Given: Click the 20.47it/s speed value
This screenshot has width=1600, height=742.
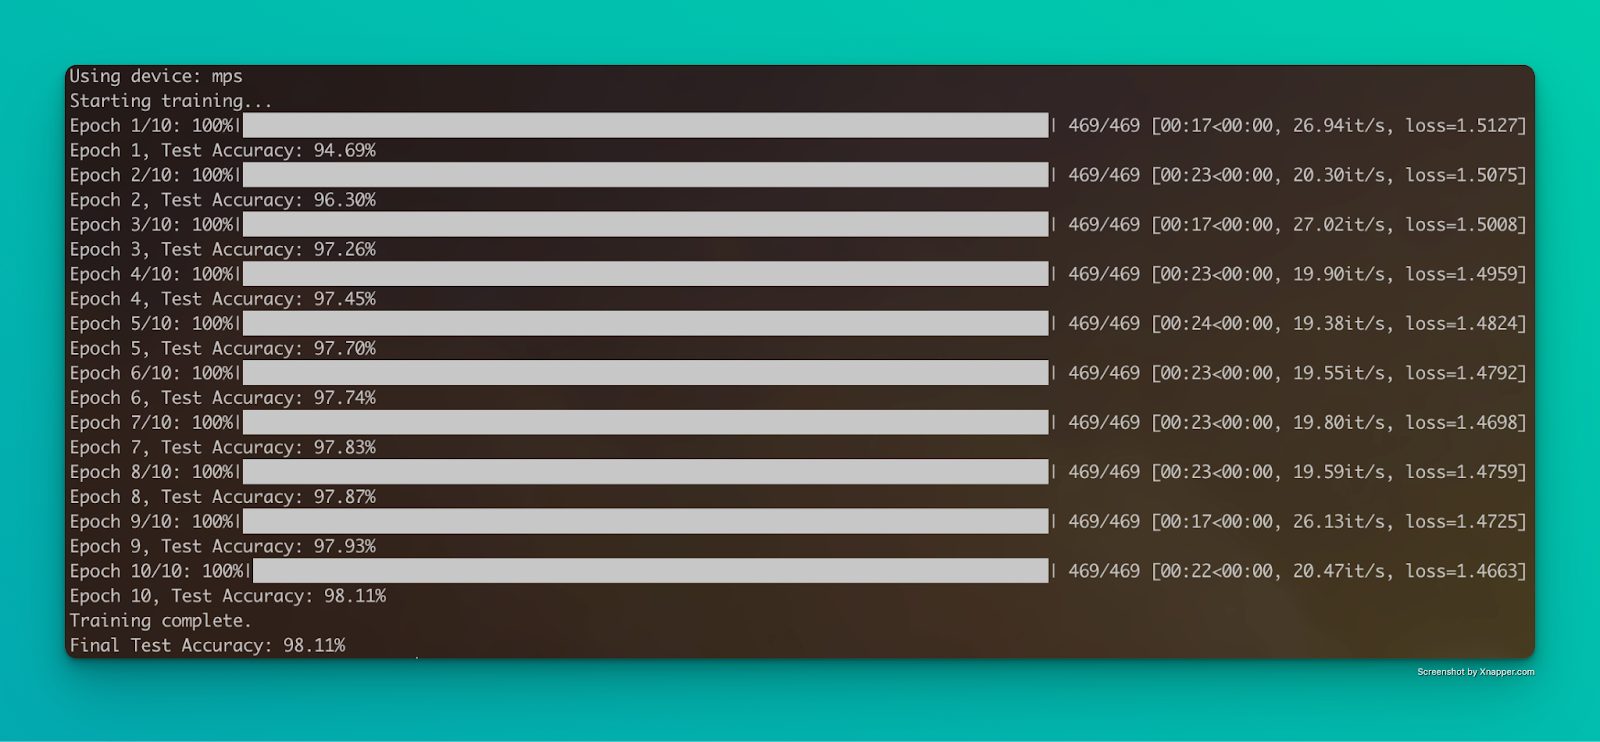Looking at the screenshot, I should (1340, 571).
